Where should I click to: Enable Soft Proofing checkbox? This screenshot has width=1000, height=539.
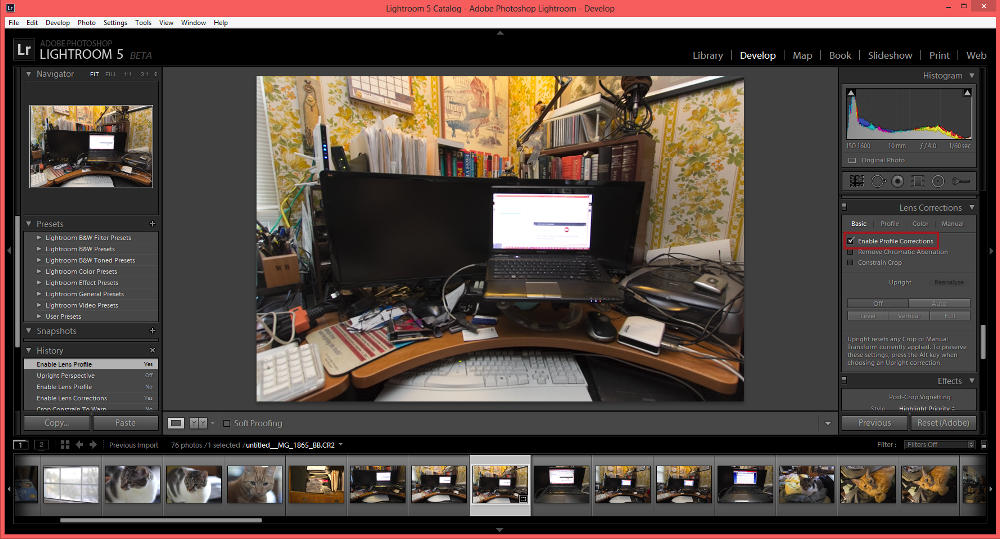[x=226, y=423]
